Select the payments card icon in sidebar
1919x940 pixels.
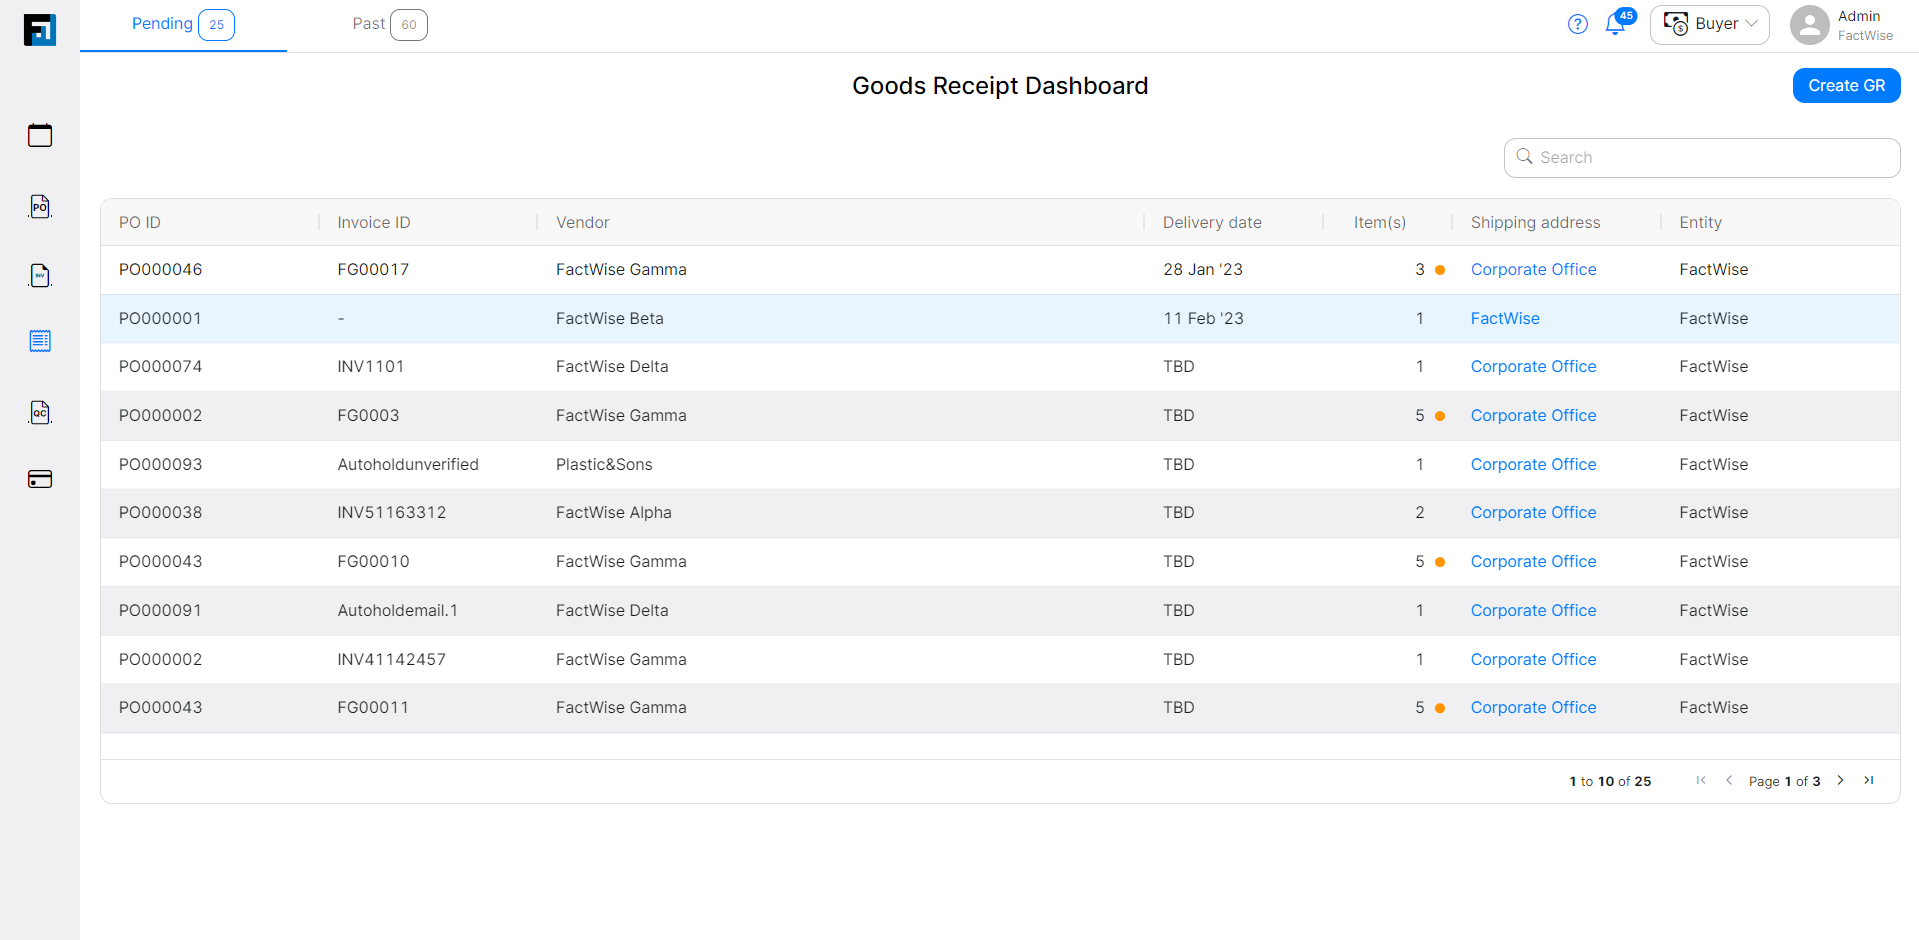40,479
